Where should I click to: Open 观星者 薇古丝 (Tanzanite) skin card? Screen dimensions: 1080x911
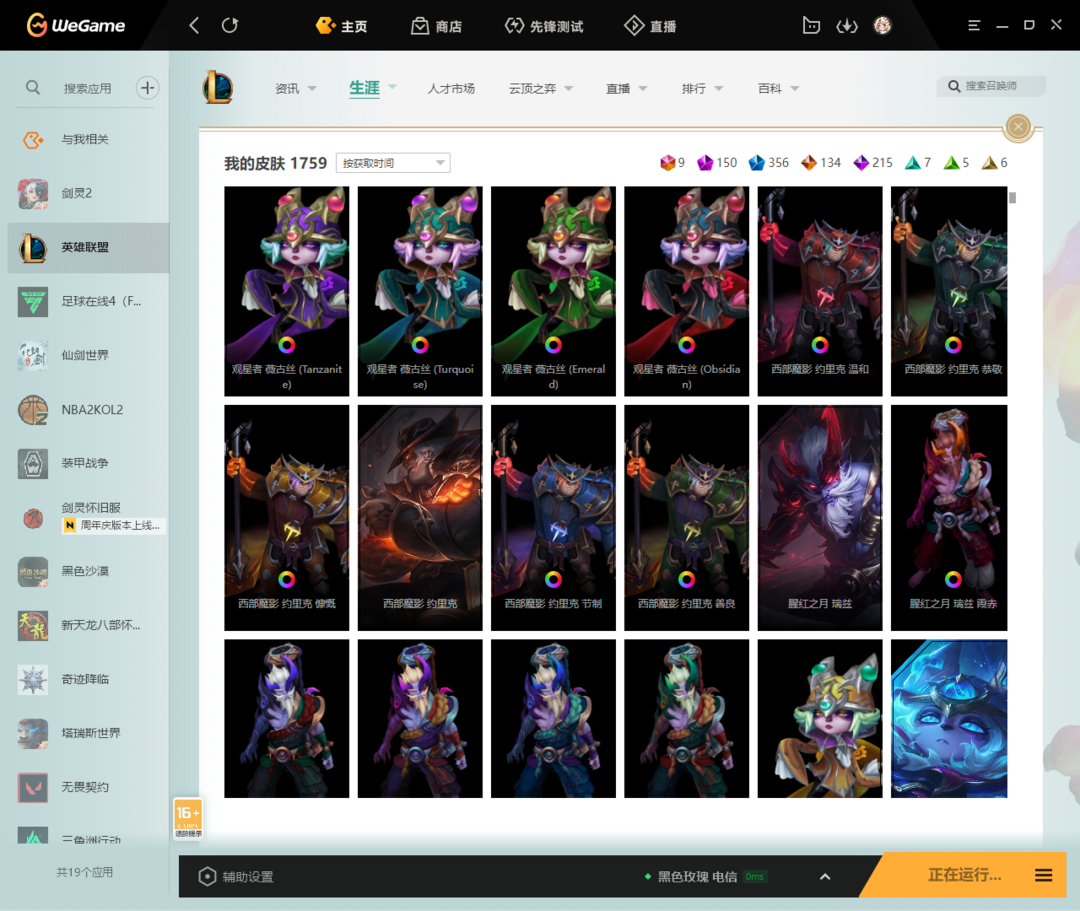coord(287,291)
